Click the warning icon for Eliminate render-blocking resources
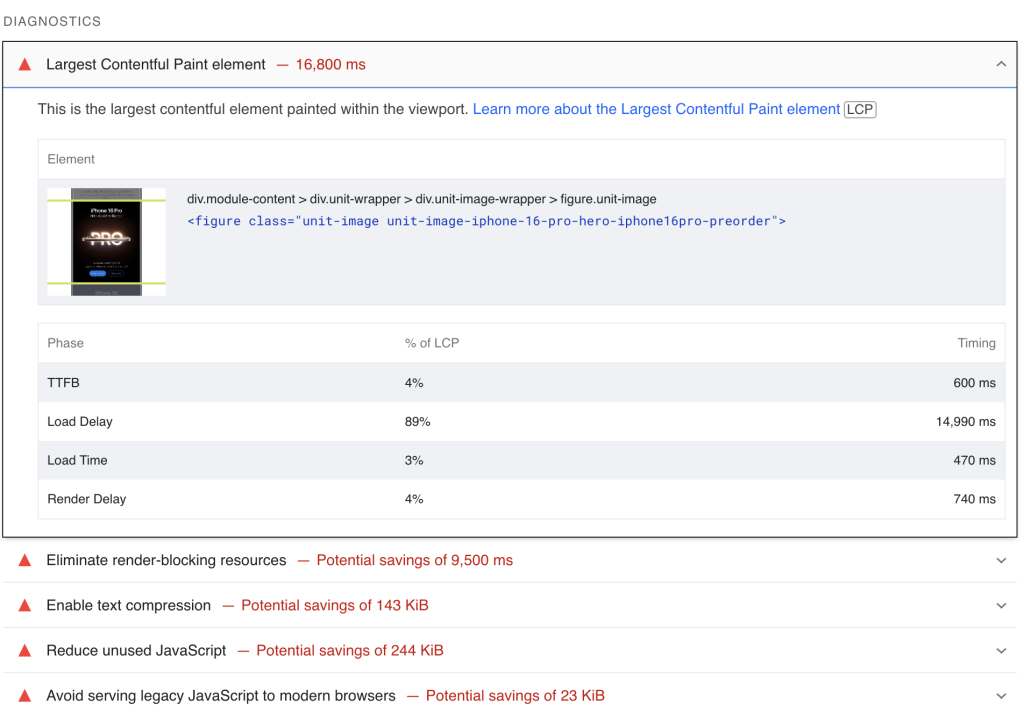1024x713 pixels. (23, 560)
